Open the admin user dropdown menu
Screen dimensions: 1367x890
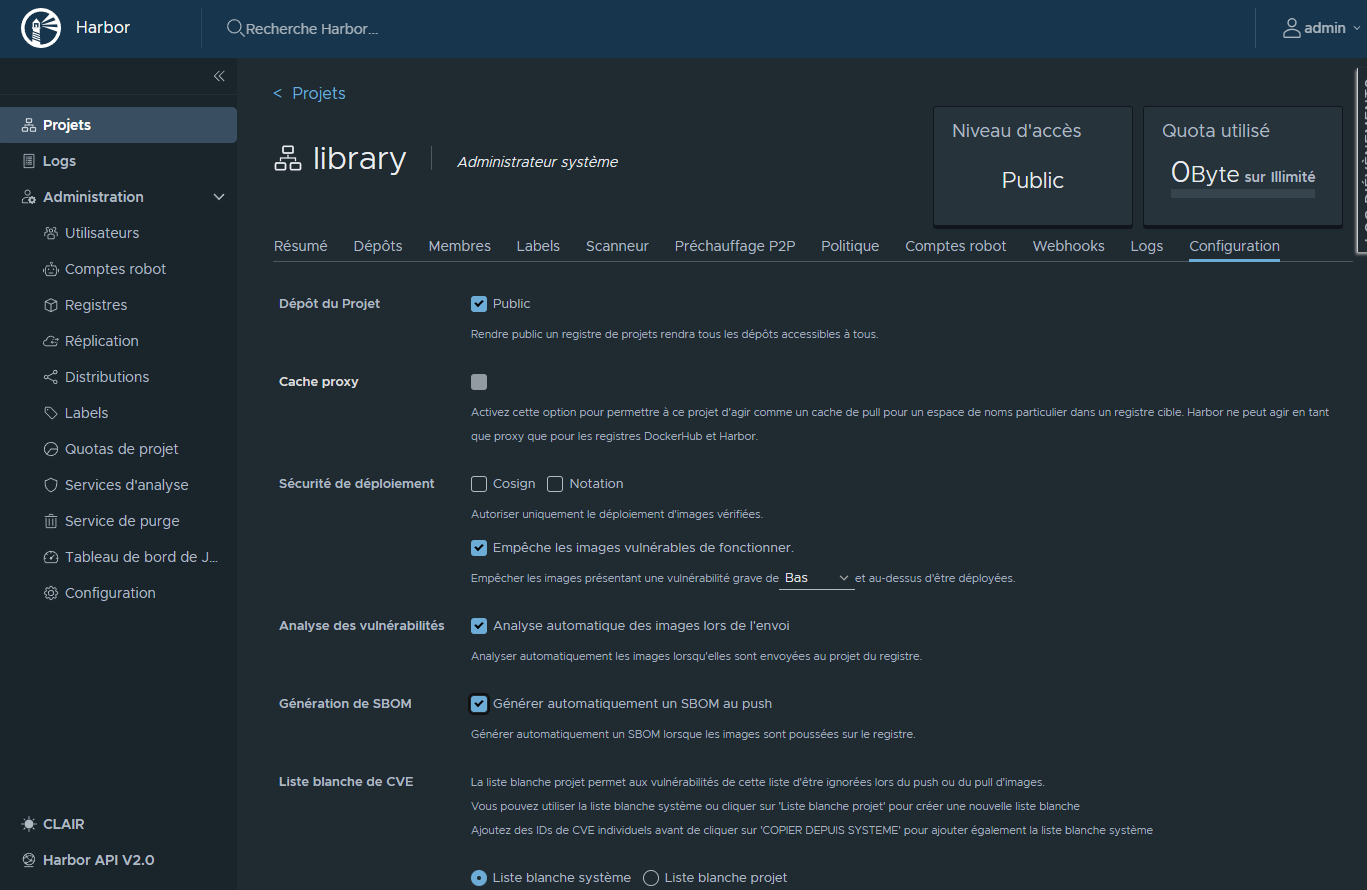pyautogui.click(x=1322, y=28)
